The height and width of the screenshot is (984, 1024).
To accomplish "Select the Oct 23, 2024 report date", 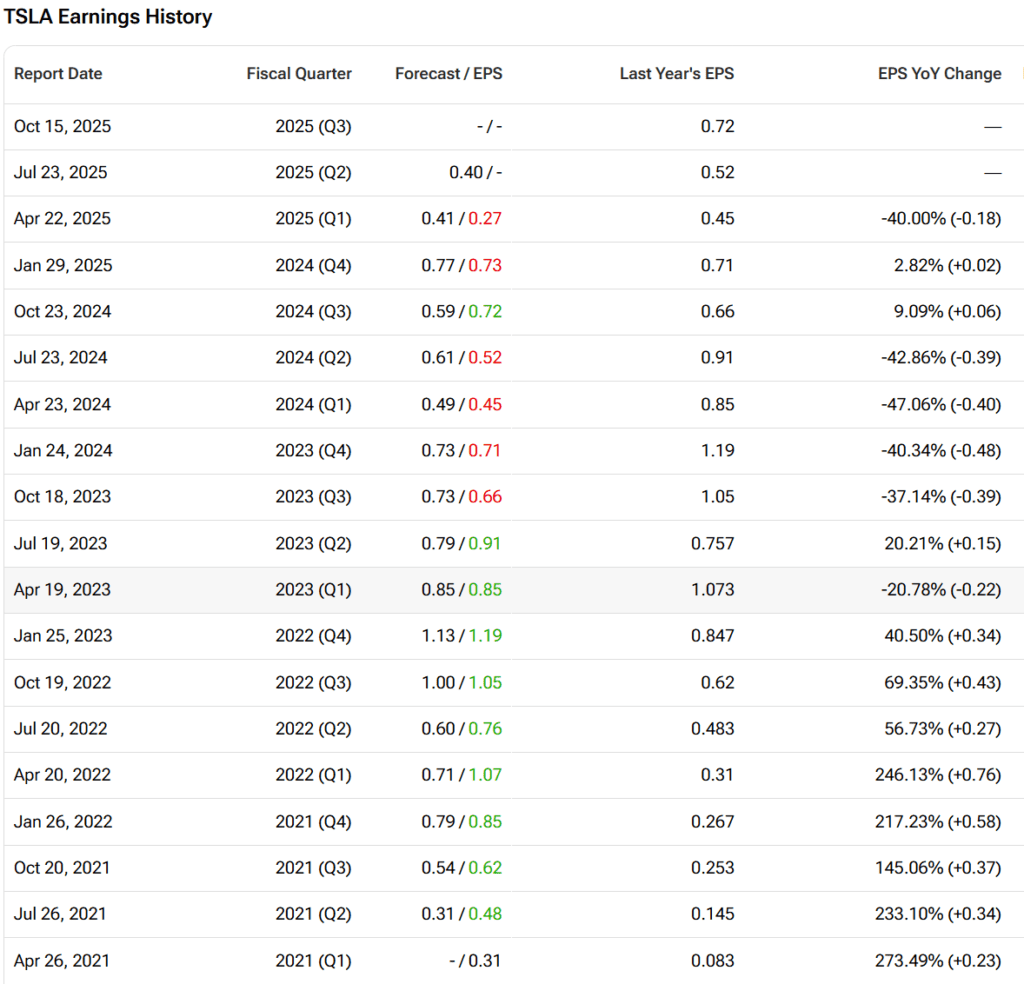I will pyautogui.click(x=63, y=311).
